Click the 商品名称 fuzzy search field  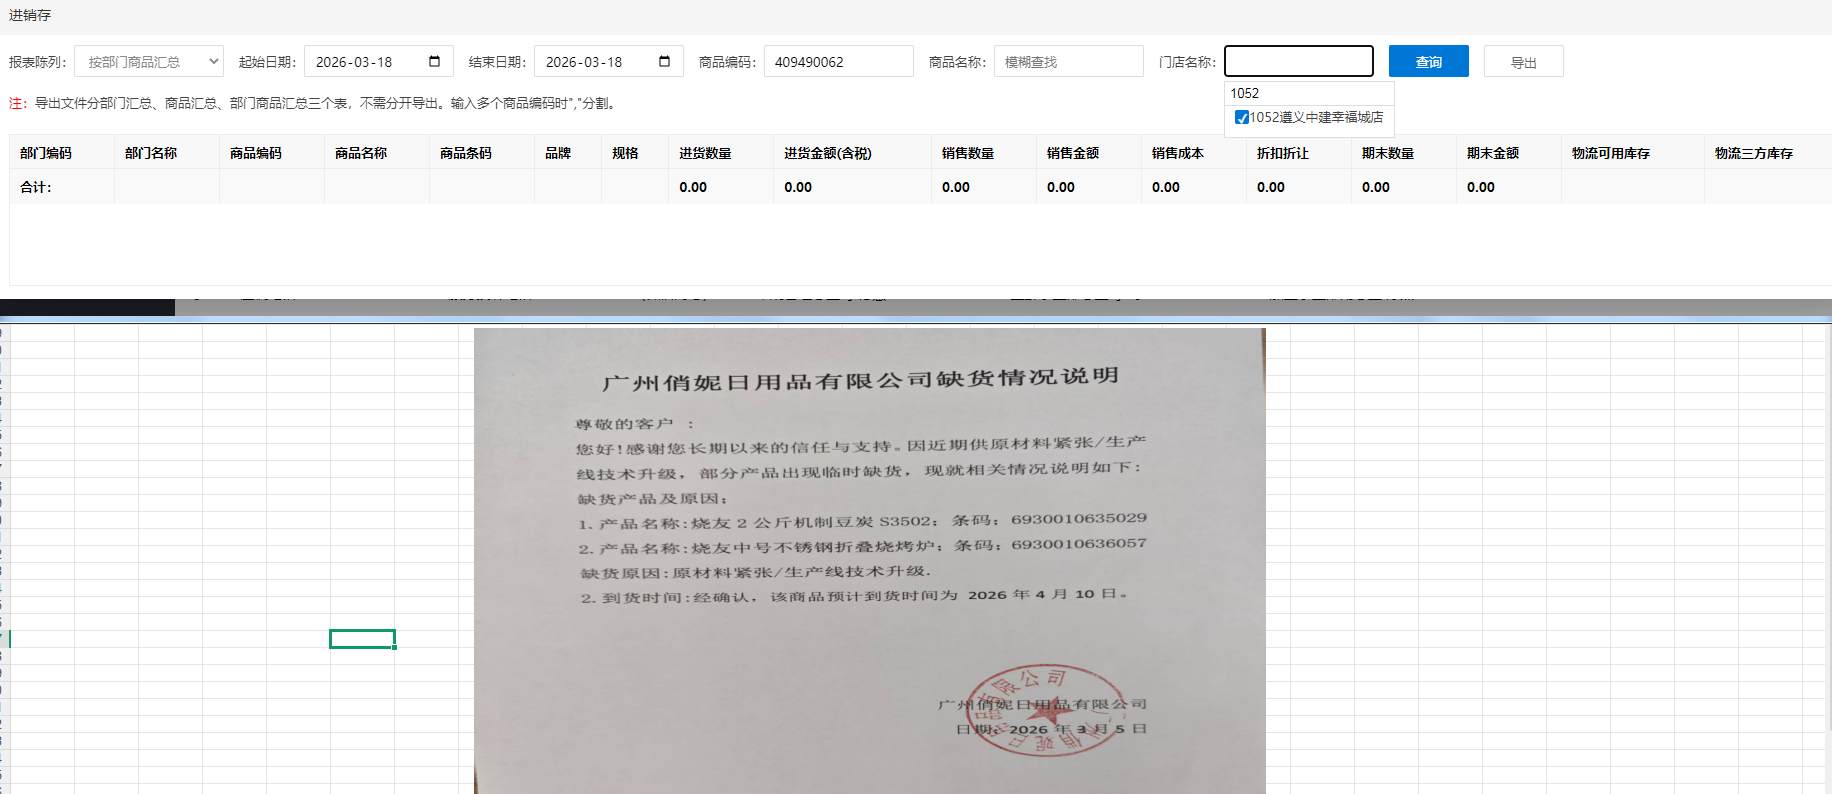(x=1068, y=61)
